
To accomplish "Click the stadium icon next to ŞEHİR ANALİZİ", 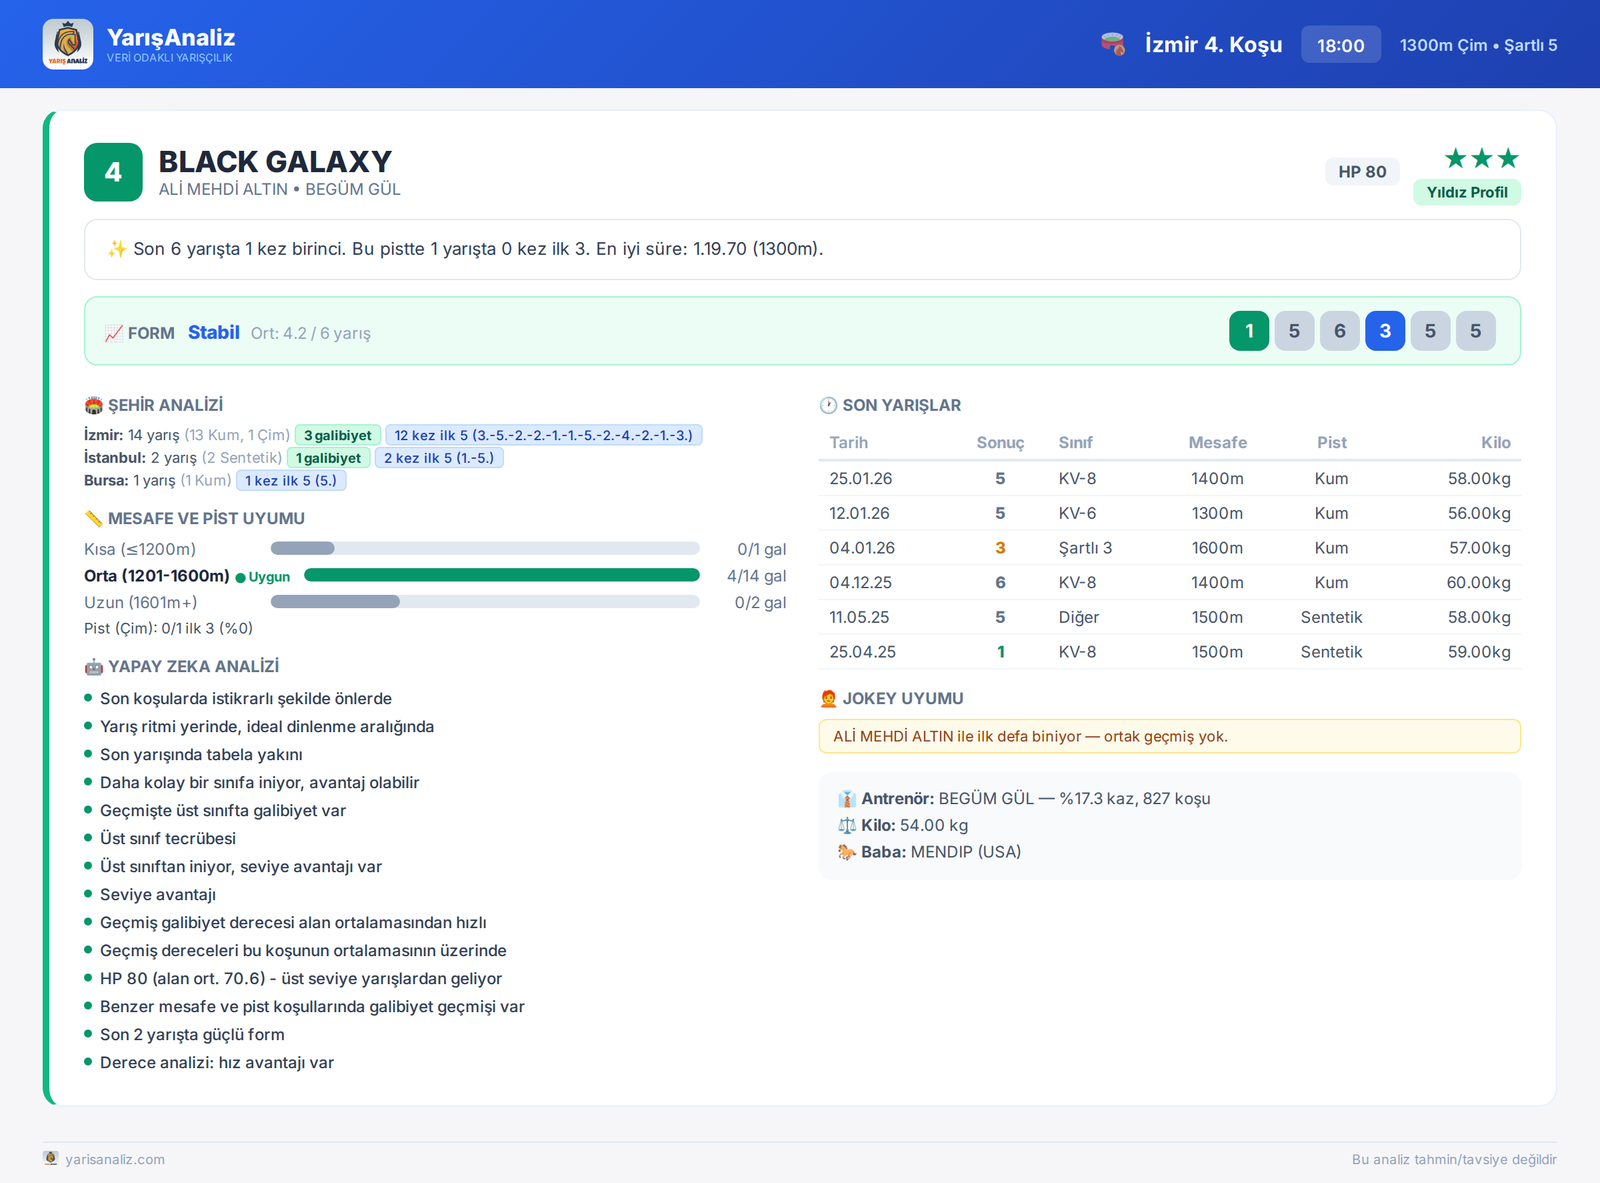I will [94, 405].
